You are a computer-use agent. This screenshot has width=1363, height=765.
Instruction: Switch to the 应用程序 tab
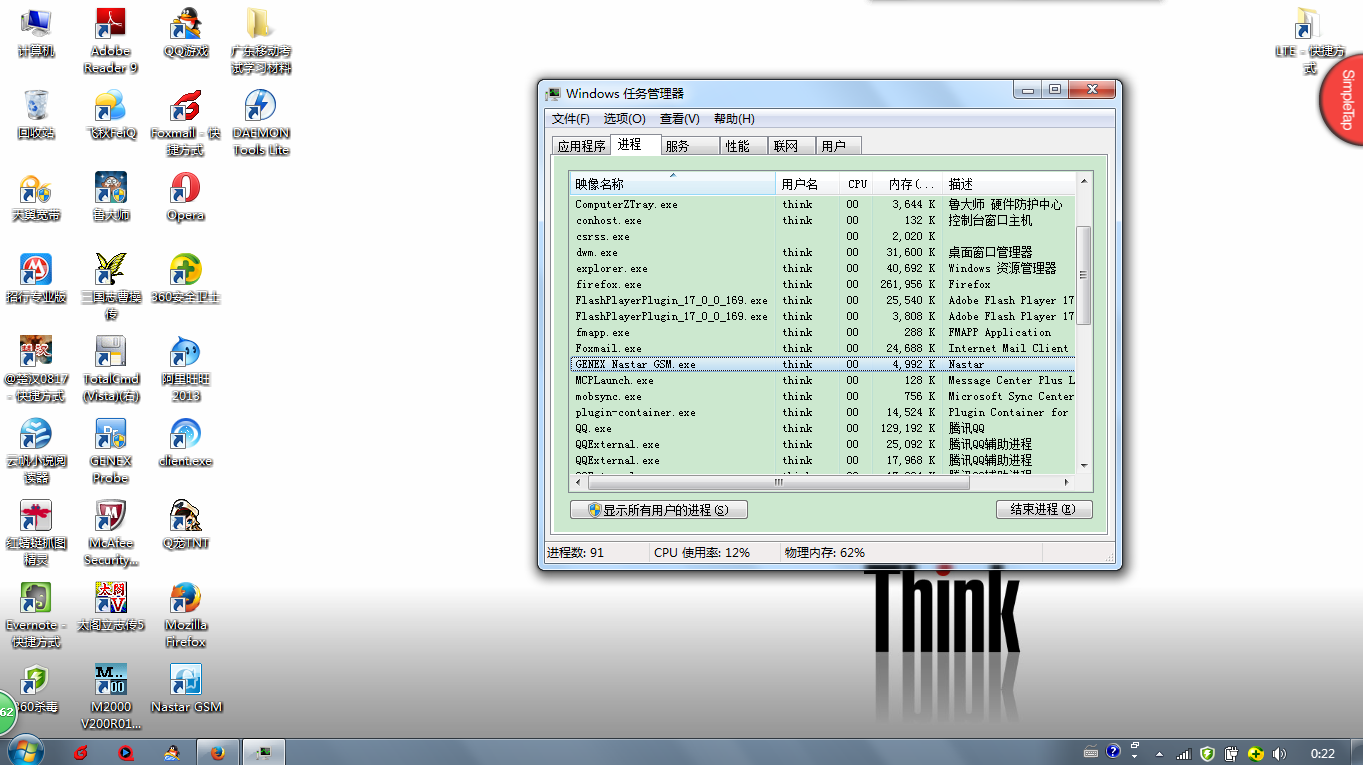(582, 146)
